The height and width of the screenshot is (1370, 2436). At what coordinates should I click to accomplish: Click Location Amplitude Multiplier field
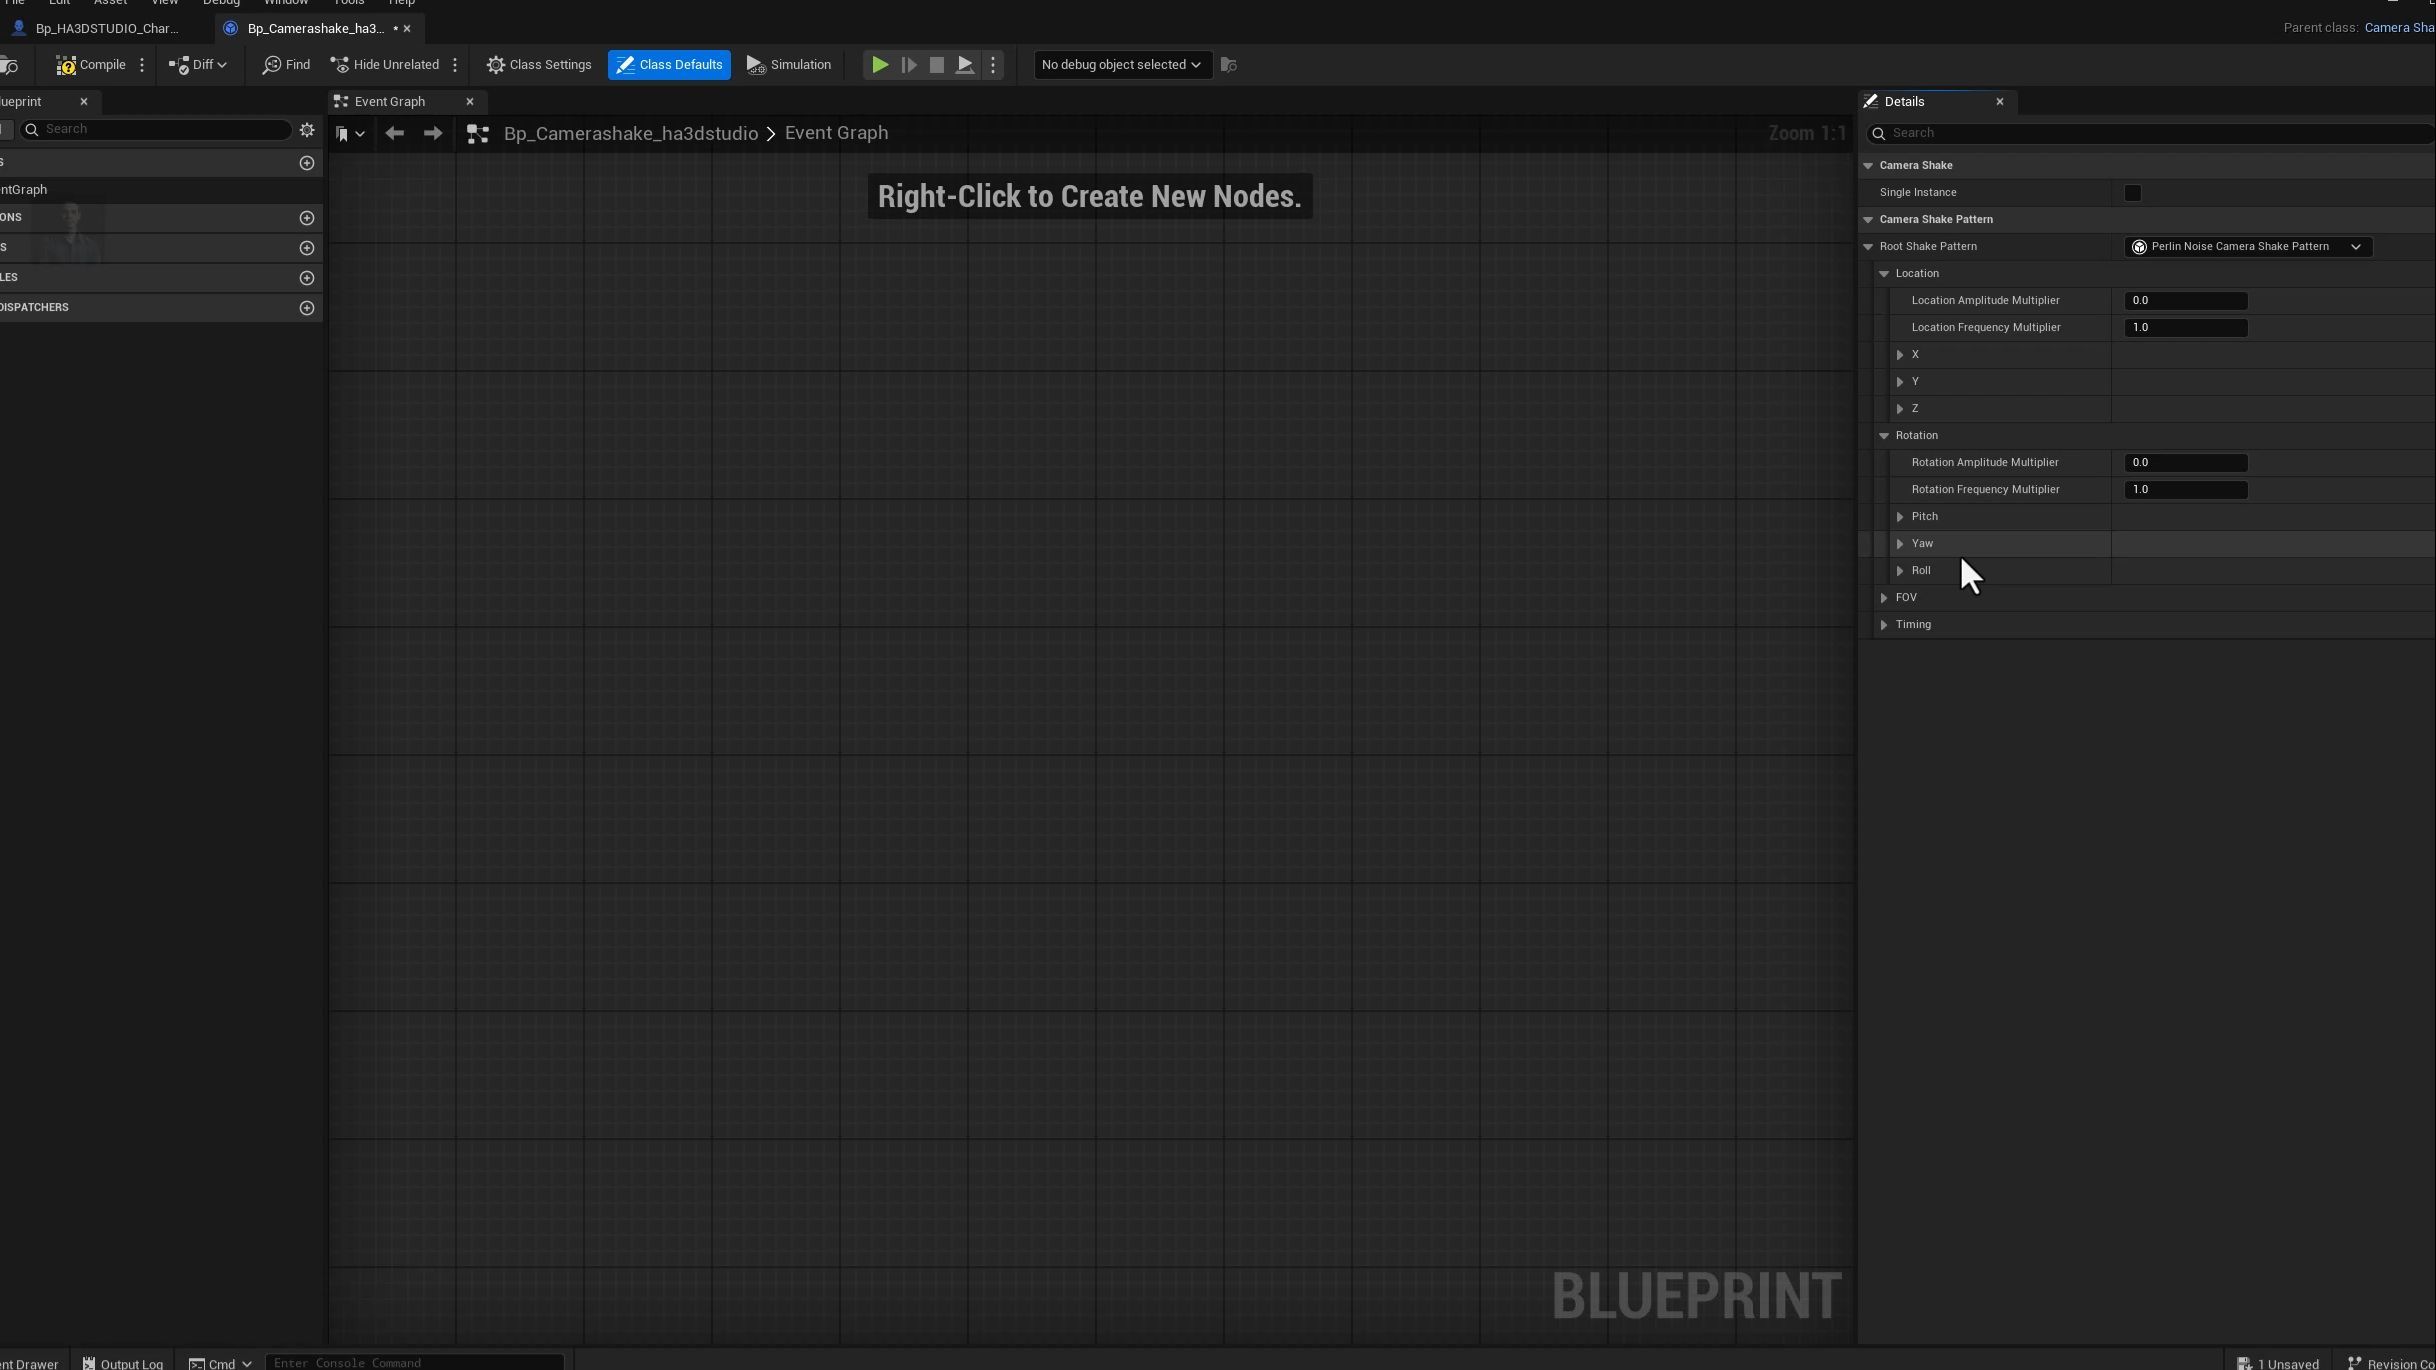coord(2185,301)
